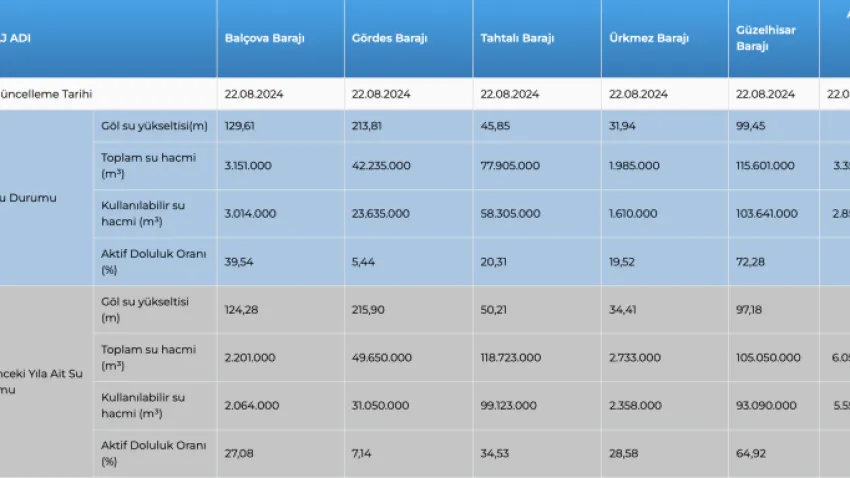Click the Balçova Barajı column header
850x478 pixels.
(x=266, y=38)
